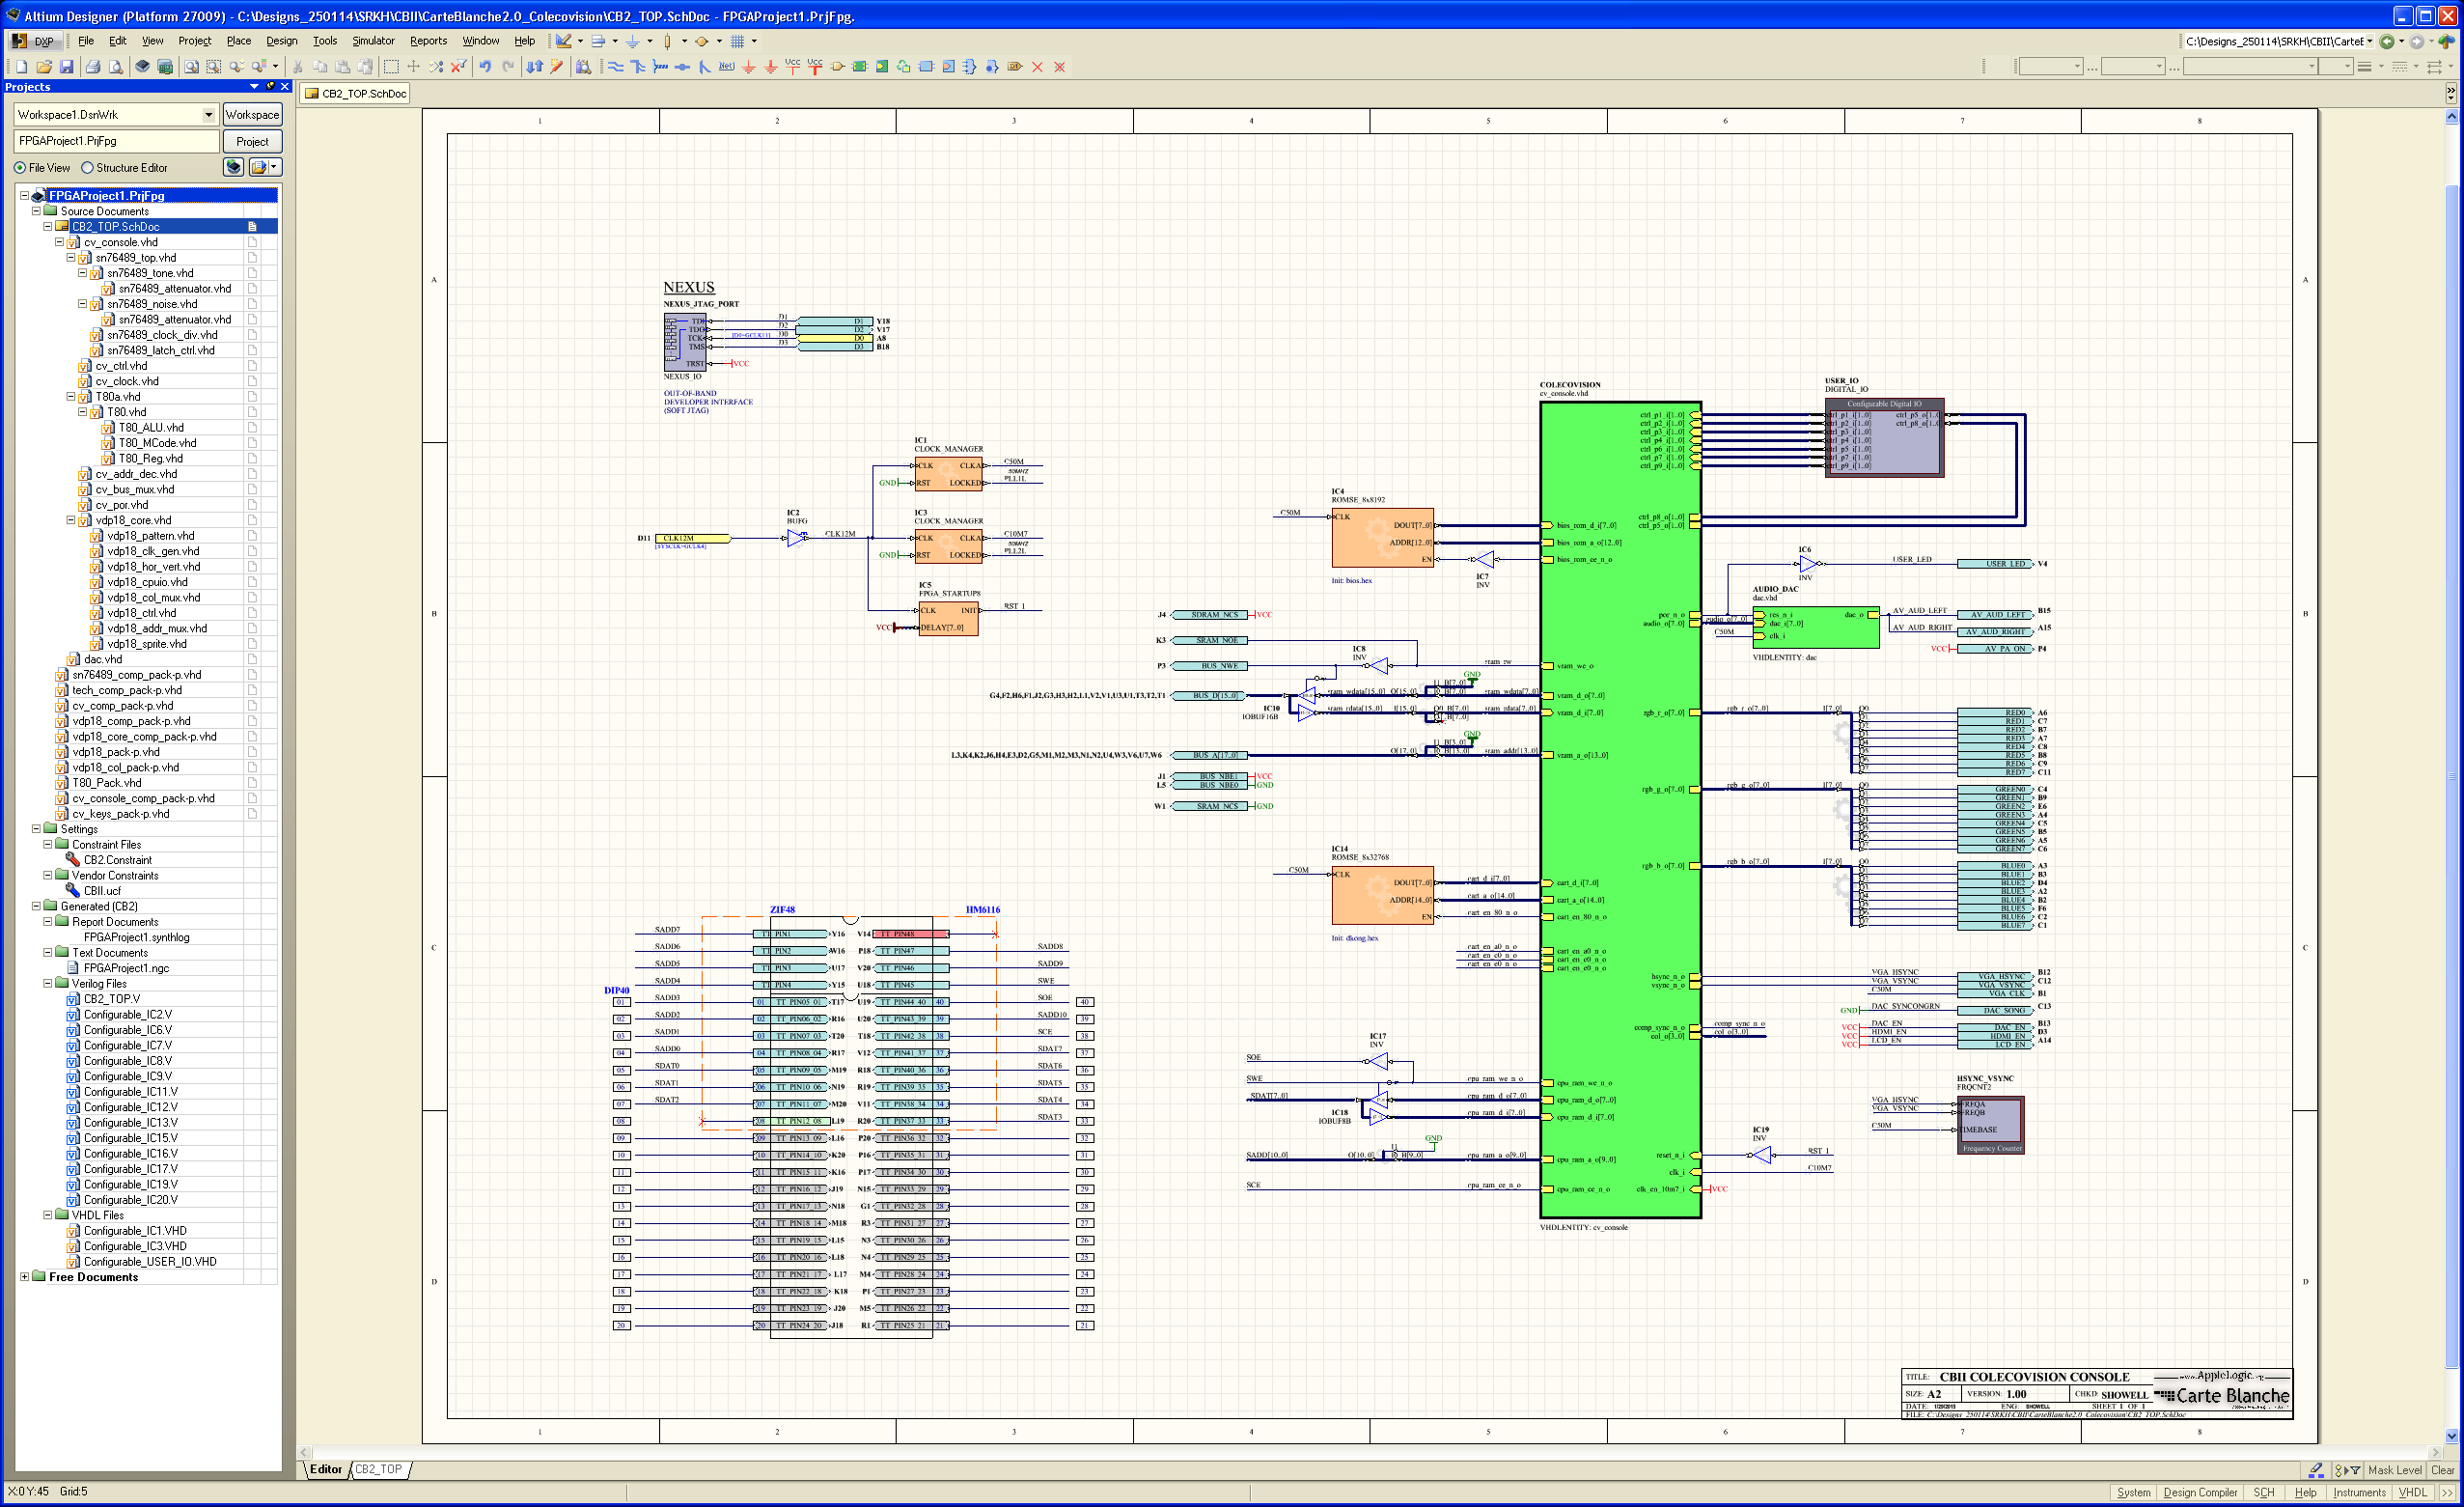Open the file path address dropdown
This screenshot has width=2464, height=1507.
(2370, 41)
